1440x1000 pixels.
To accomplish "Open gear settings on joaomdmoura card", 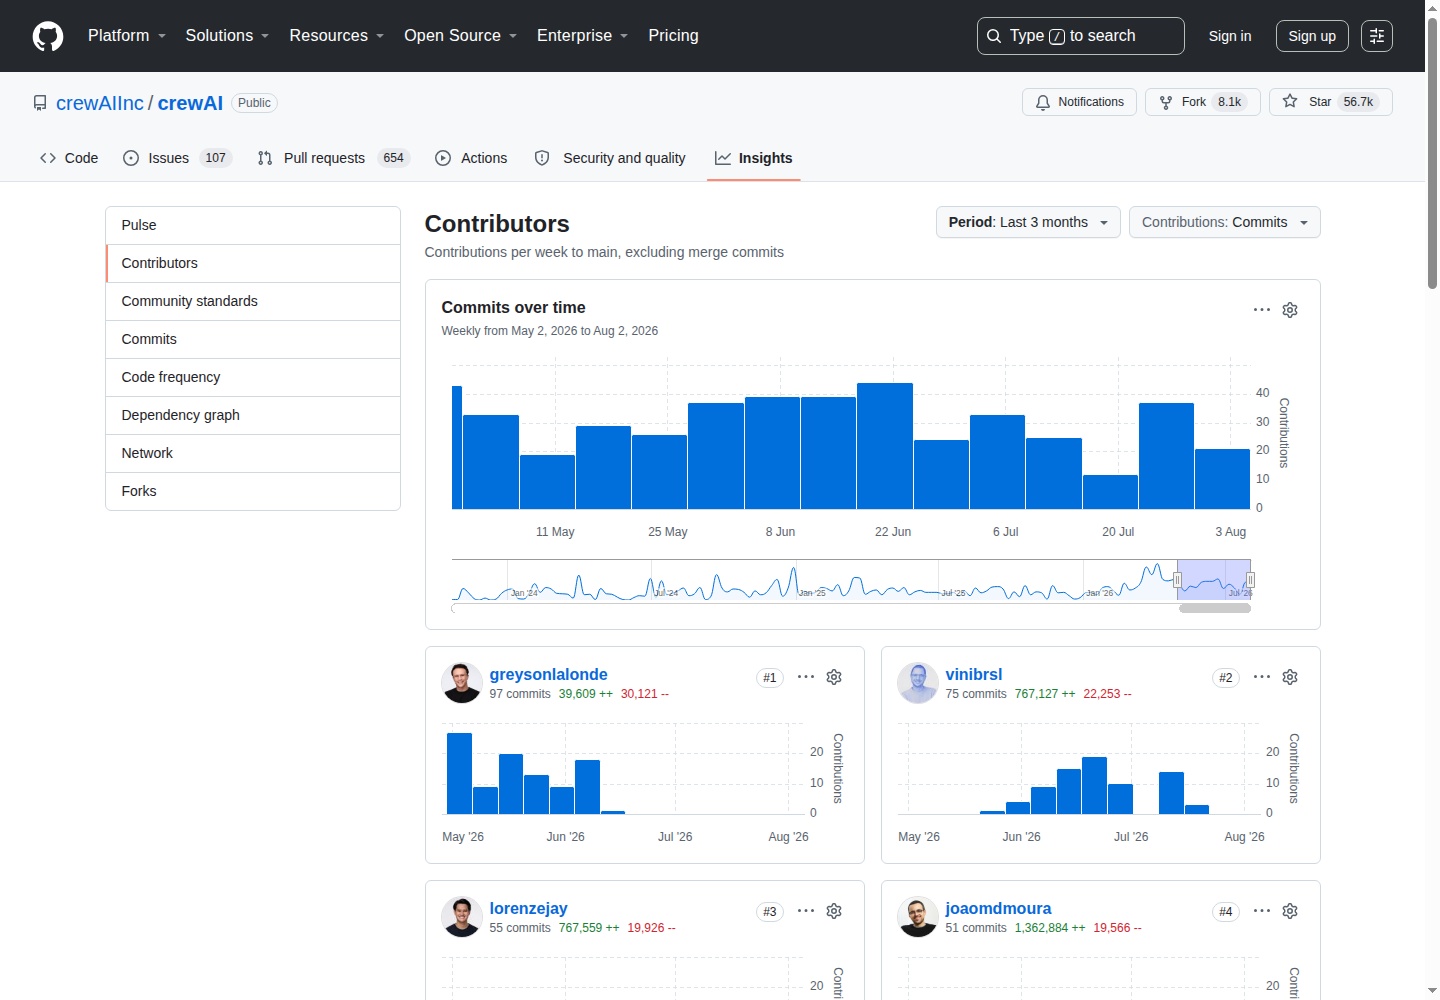I will click(1290, 911).
